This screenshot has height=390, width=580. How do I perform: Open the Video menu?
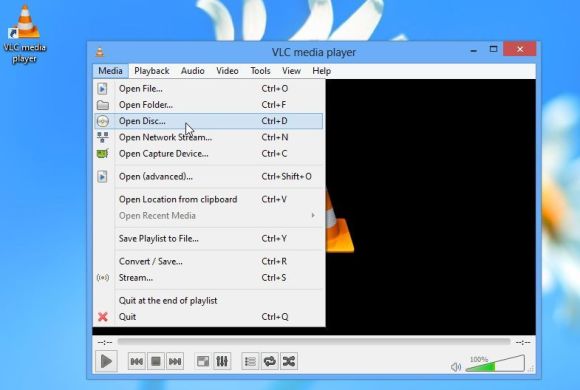(227, 71)
